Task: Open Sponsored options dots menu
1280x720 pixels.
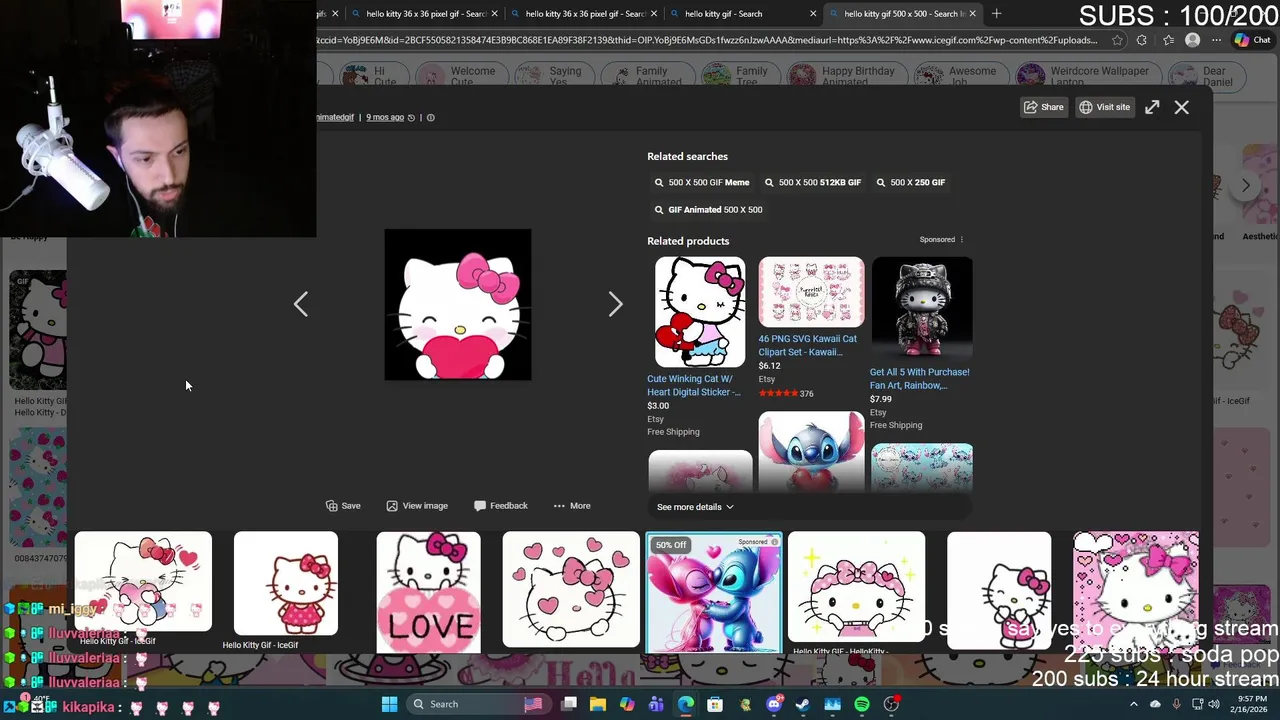Action: click(962, 240)
